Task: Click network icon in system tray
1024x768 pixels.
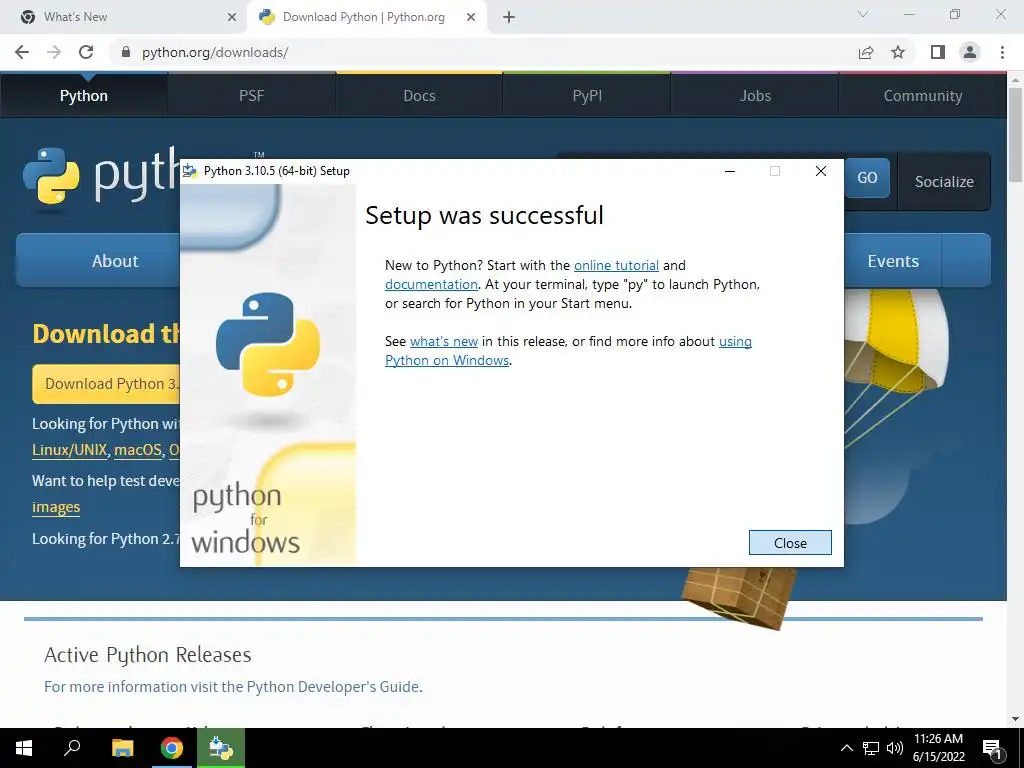Action: (x=871, y=748)
